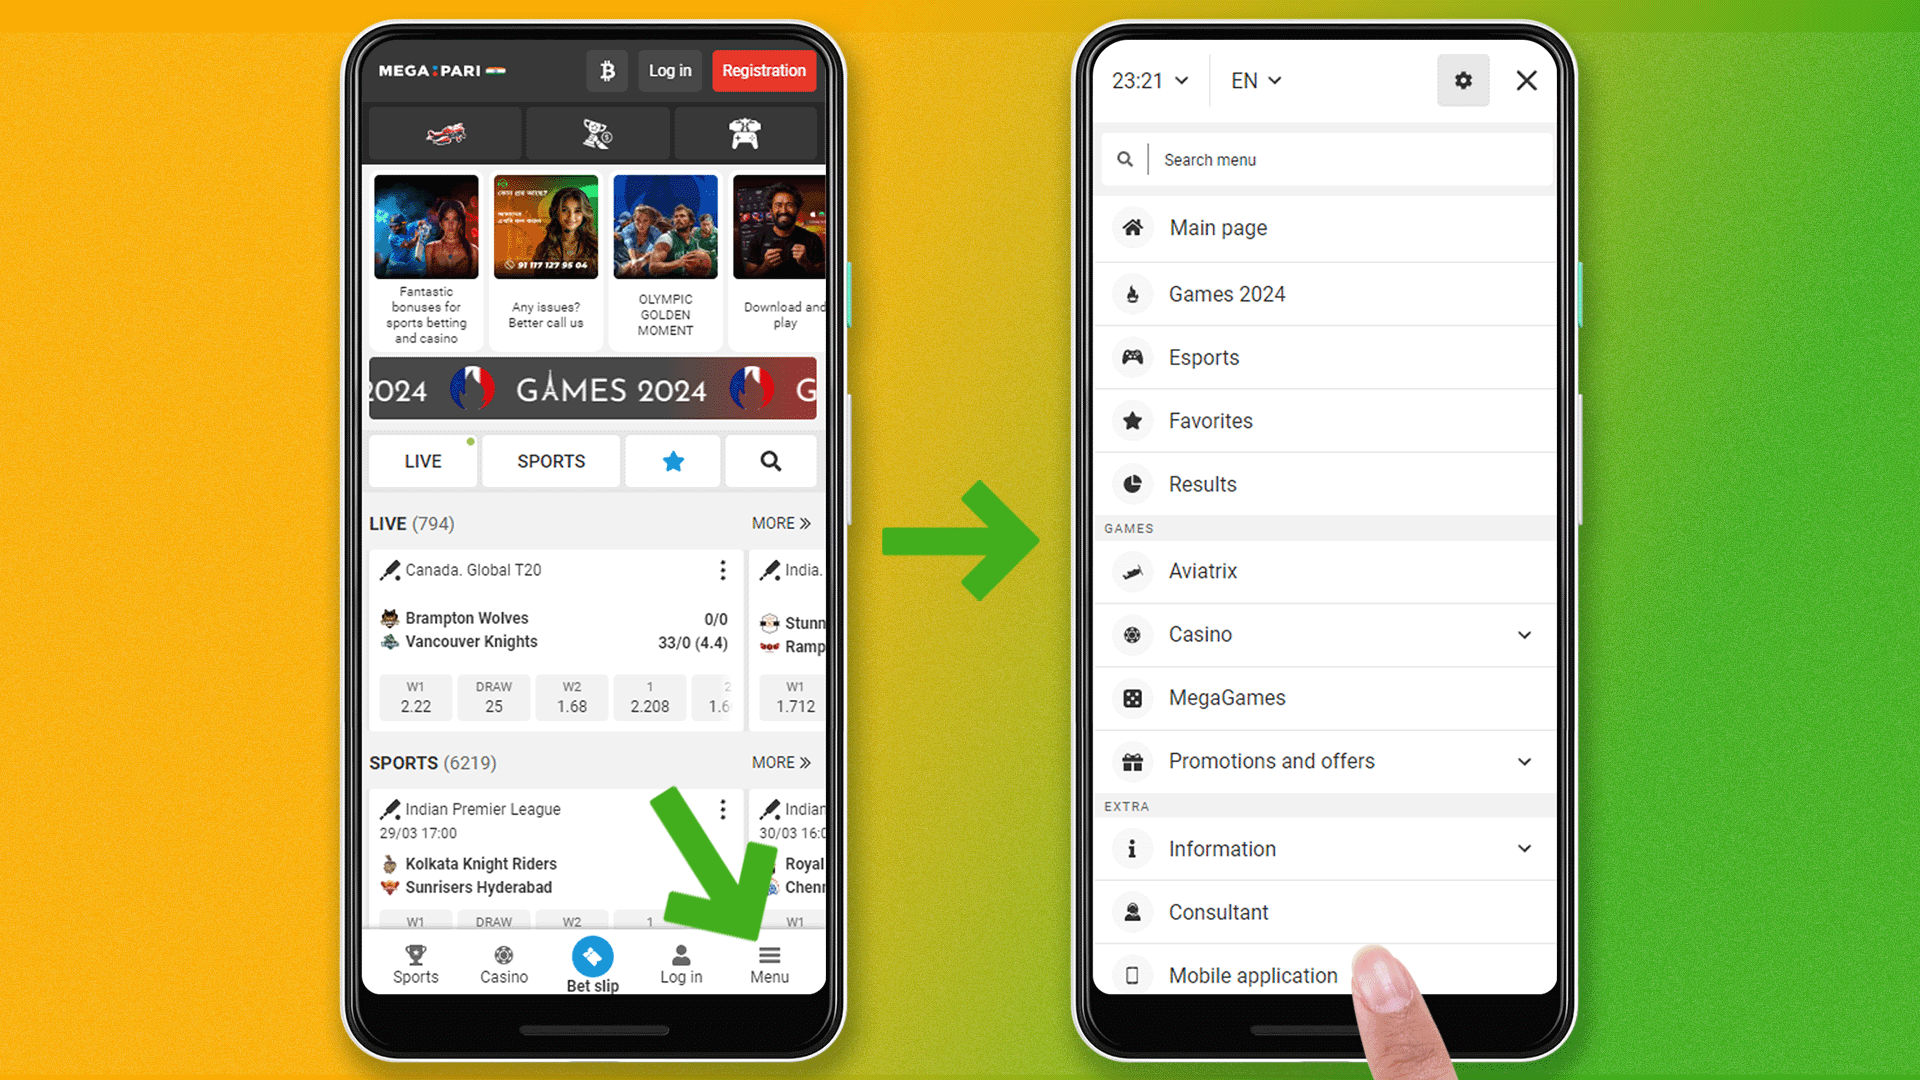Tap the Casino menu icon

[x=1131, y=634]
